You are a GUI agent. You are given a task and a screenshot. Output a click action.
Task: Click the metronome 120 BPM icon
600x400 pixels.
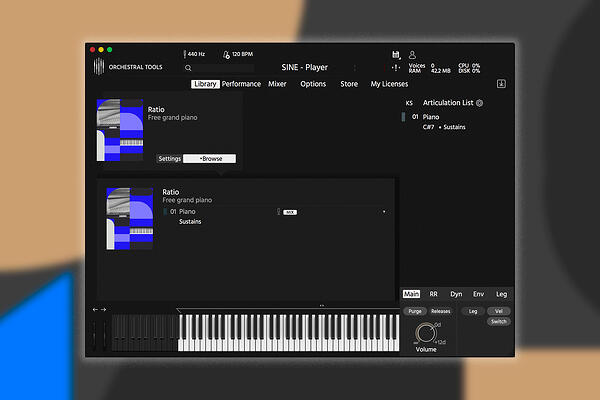coord(226,55)
